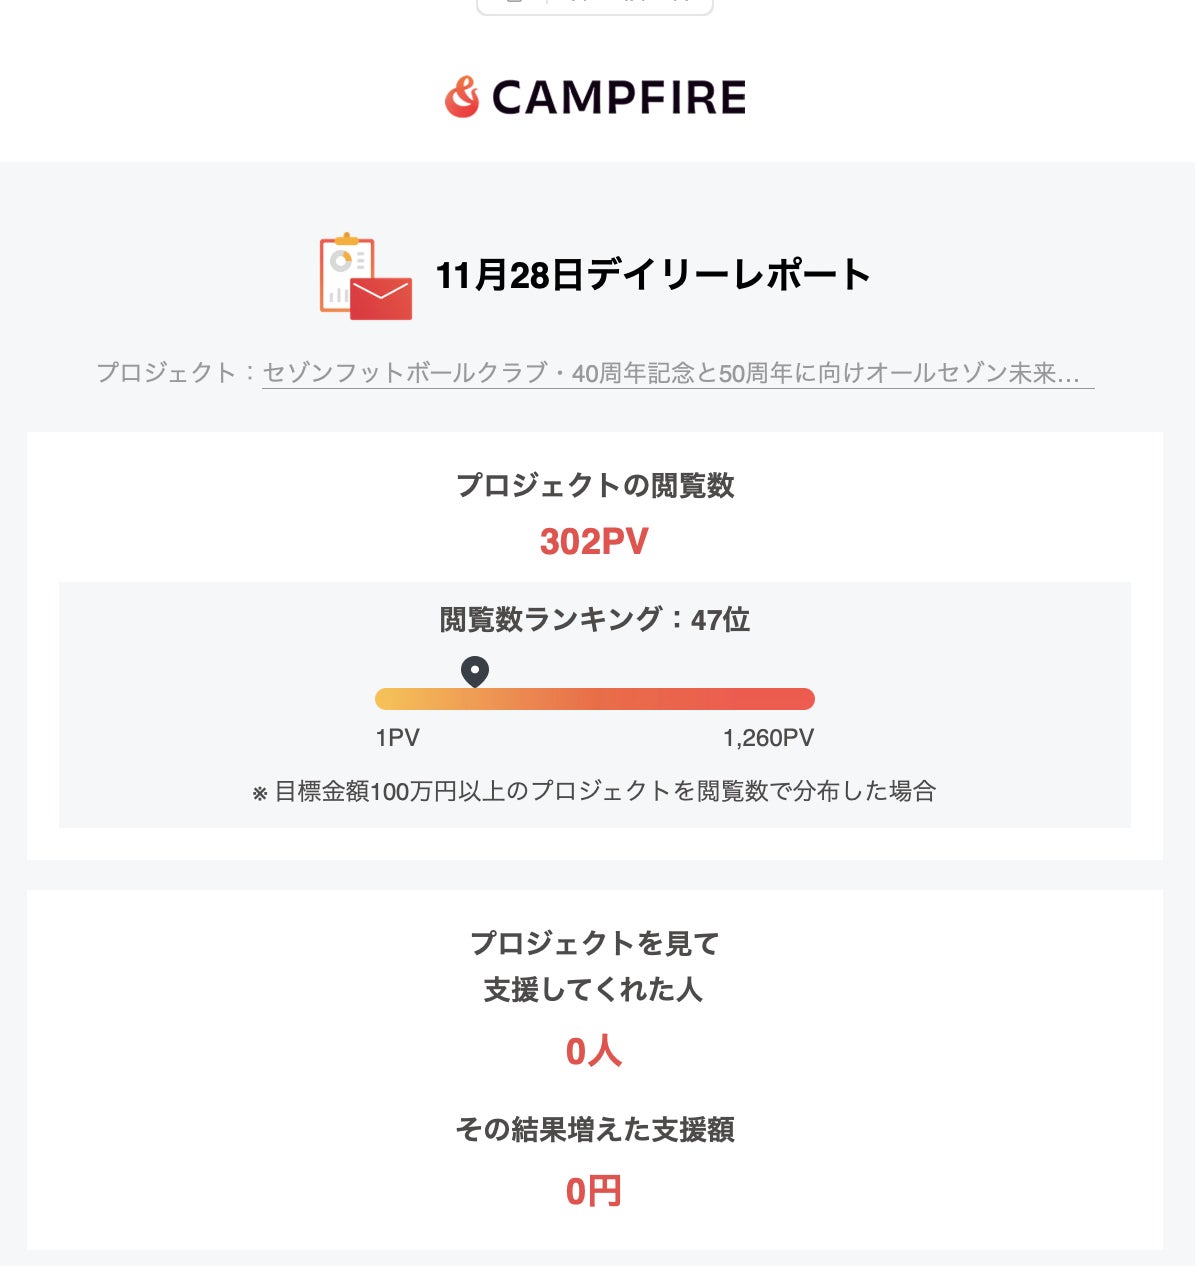Click the その結果増えた支援額 heading
This screenshot has width=1198, height=1266.
[x=595, y=1130]
